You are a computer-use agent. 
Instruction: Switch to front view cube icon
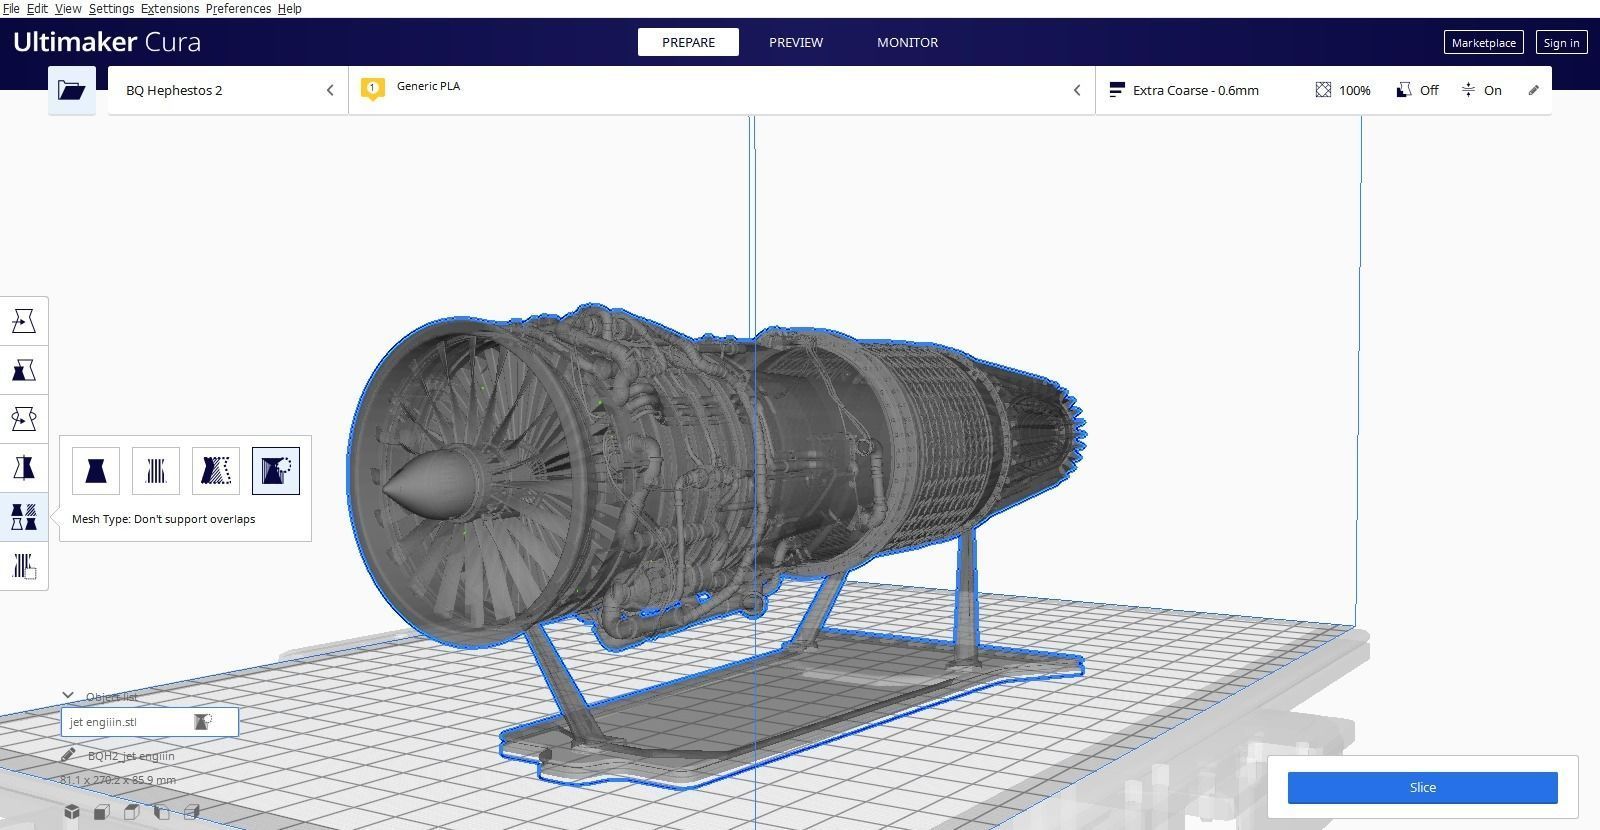pyautogui.click(x=102, y=812)
